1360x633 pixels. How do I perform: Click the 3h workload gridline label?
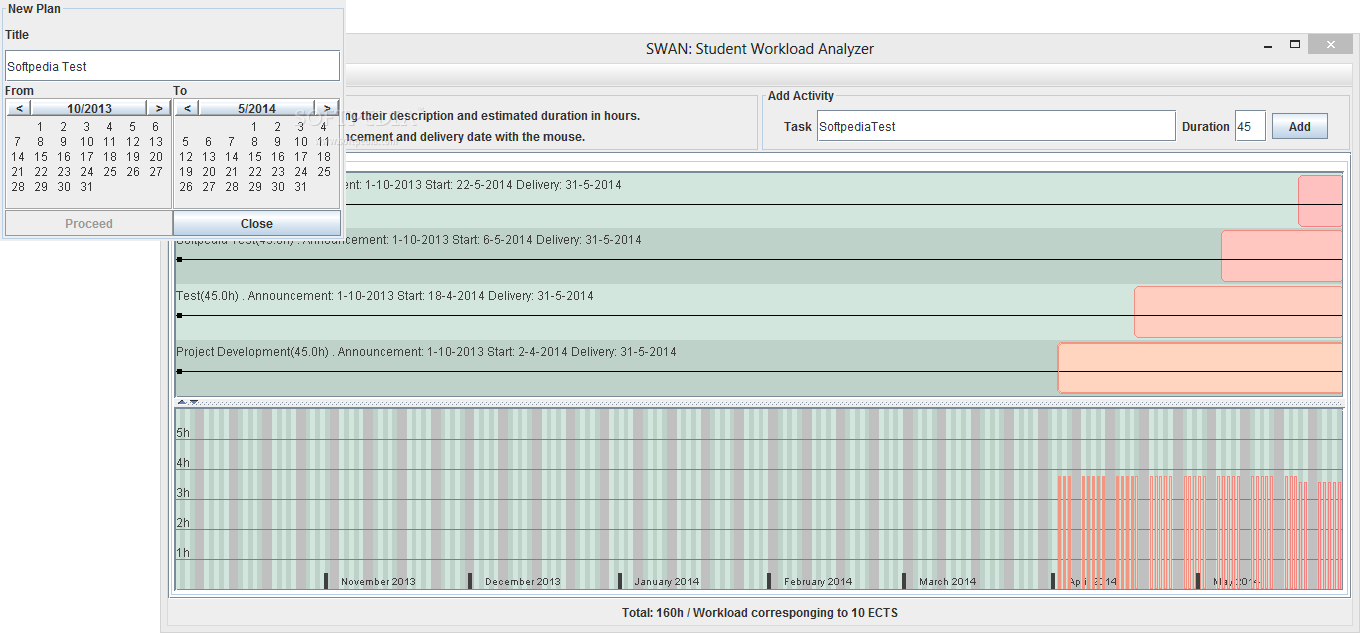pos(183,493)
